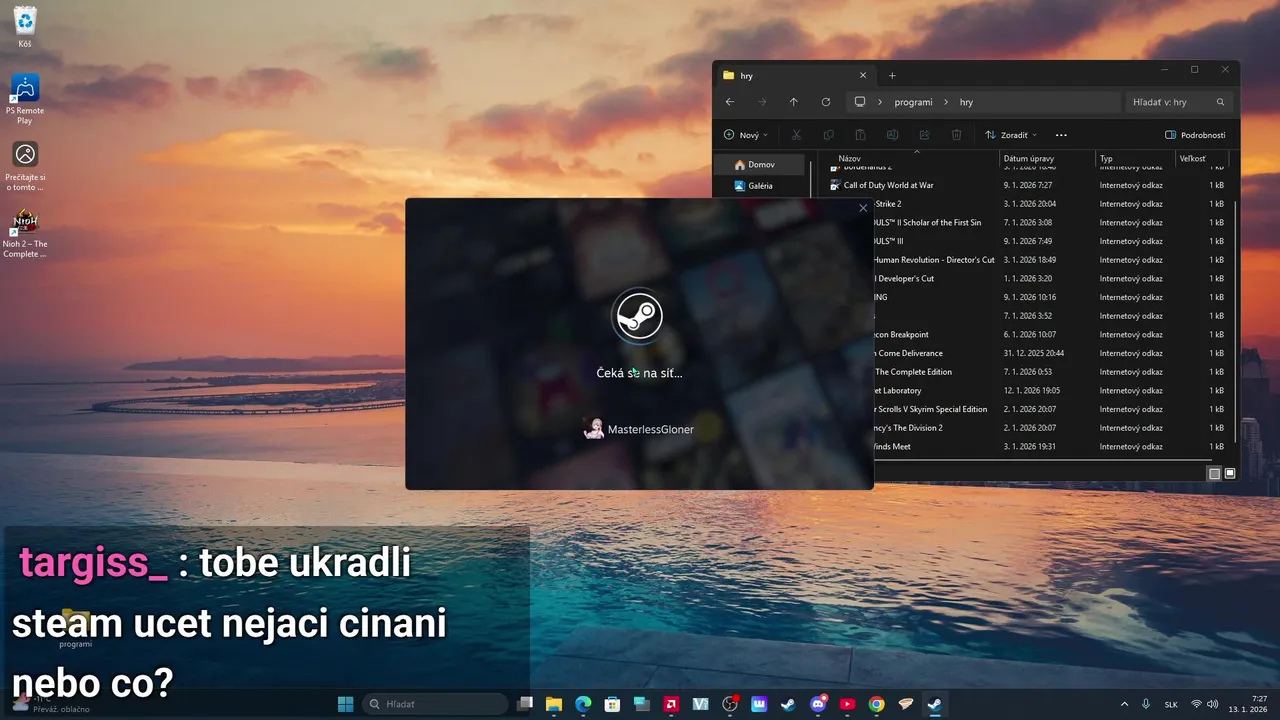The width and height of the screenshot is (1280, 720).
Task: Close the Steam waiting-for-network dialog
Action: coord(863,208)
